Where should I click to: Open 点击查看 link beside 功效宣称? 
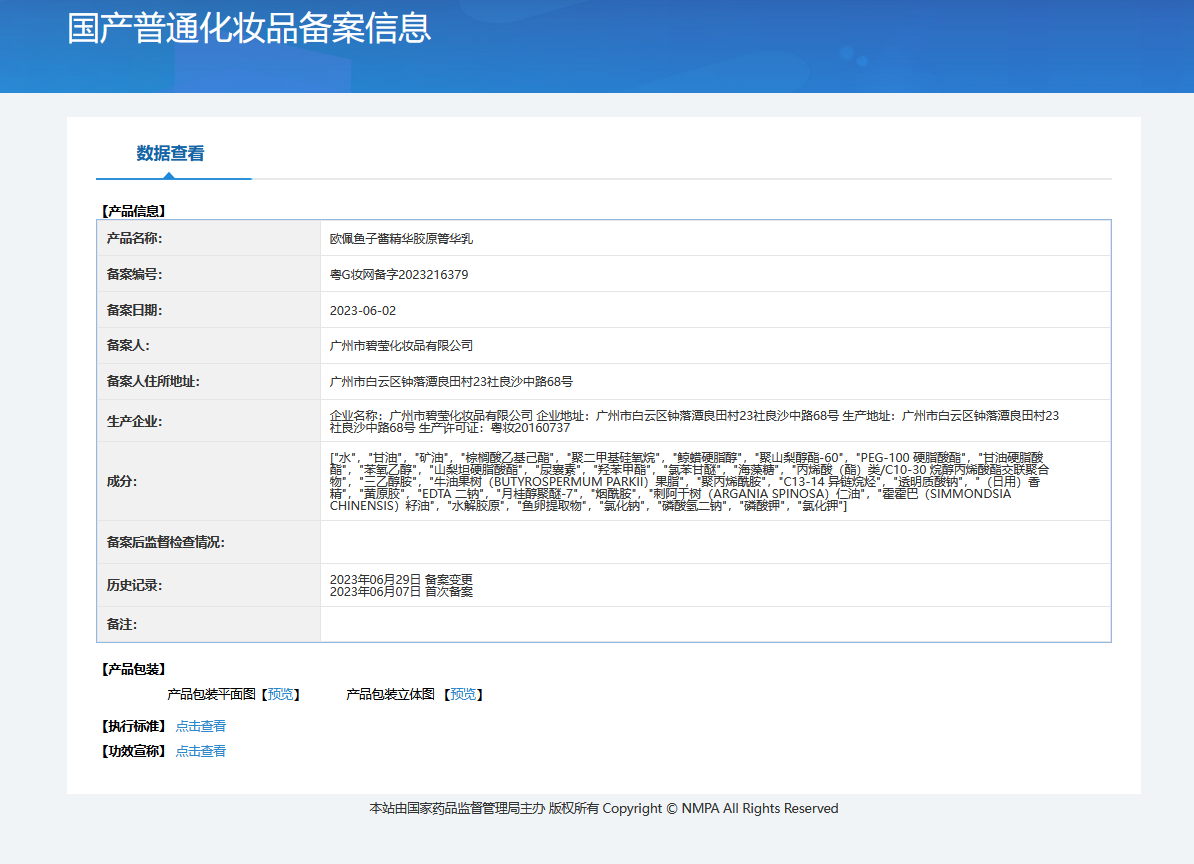coord(201,751)
